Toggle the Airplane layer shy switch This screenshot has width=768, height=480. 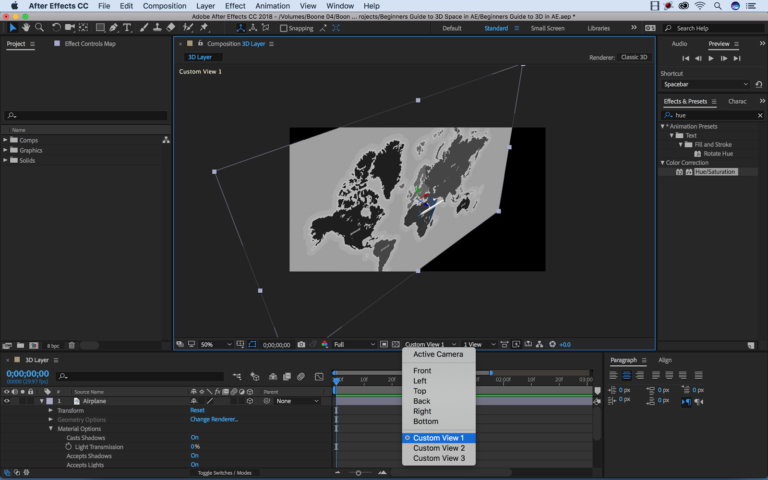(x=194, y=401)
